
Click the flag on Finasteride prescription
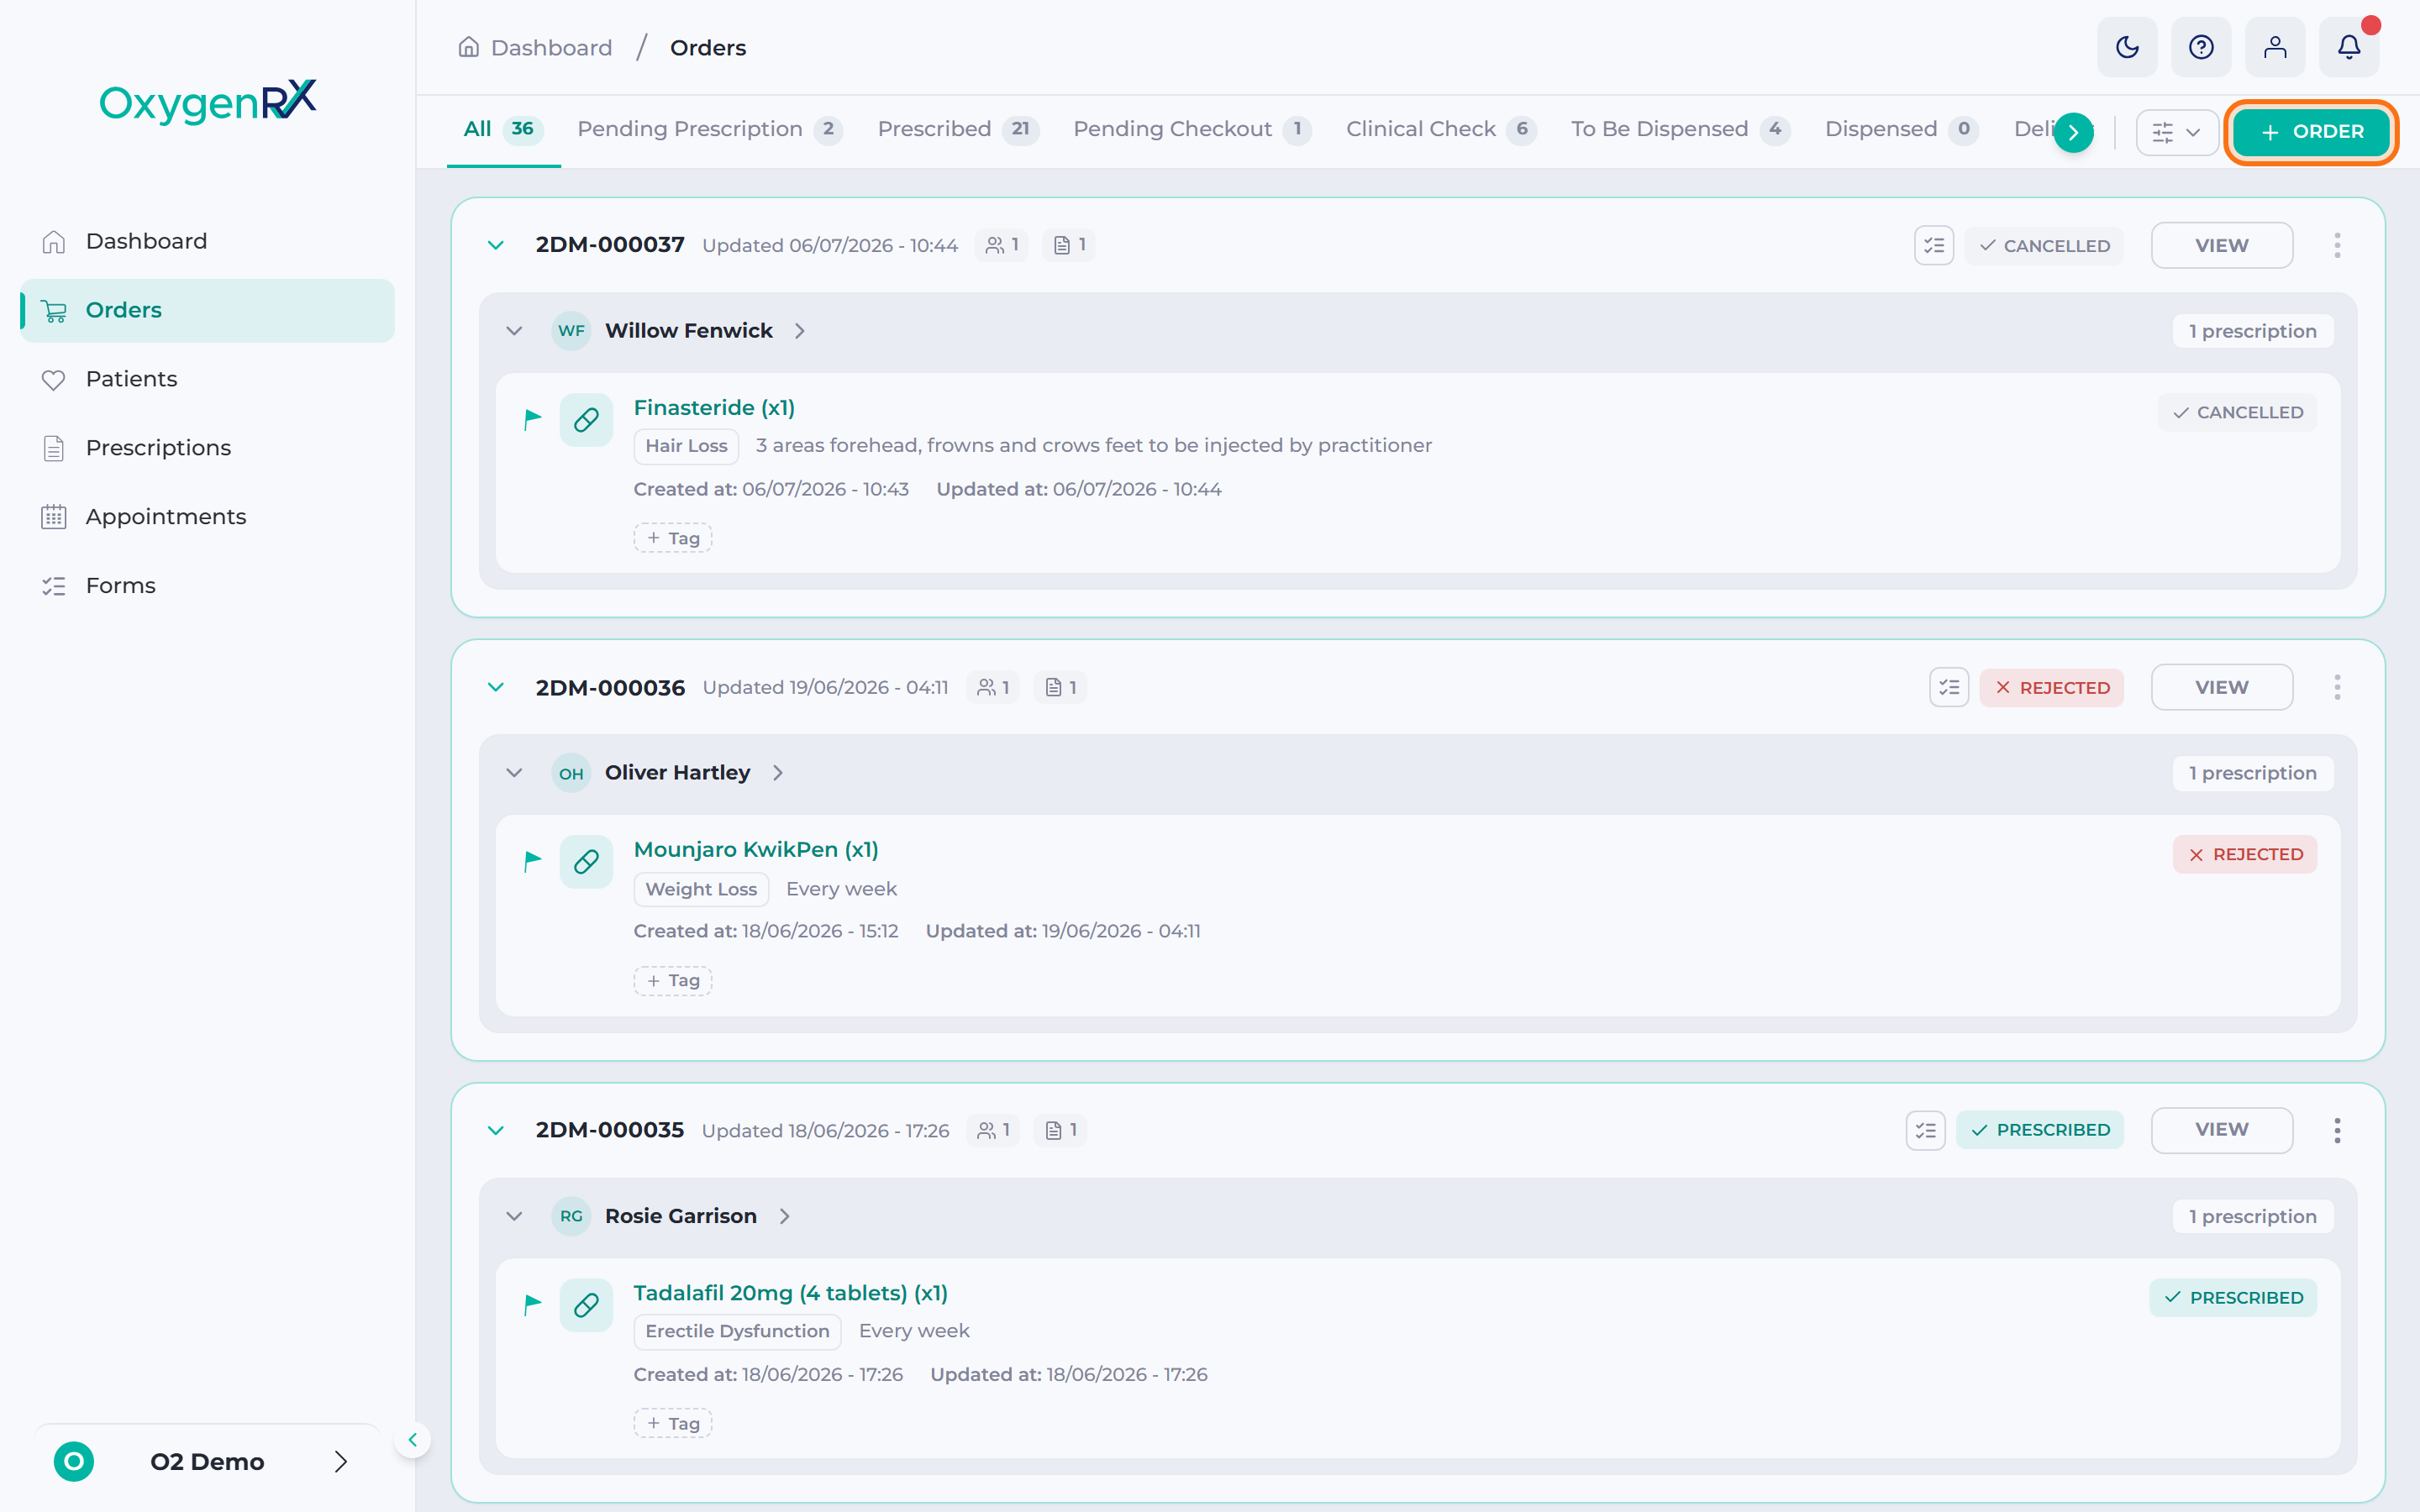pos(533,419)
